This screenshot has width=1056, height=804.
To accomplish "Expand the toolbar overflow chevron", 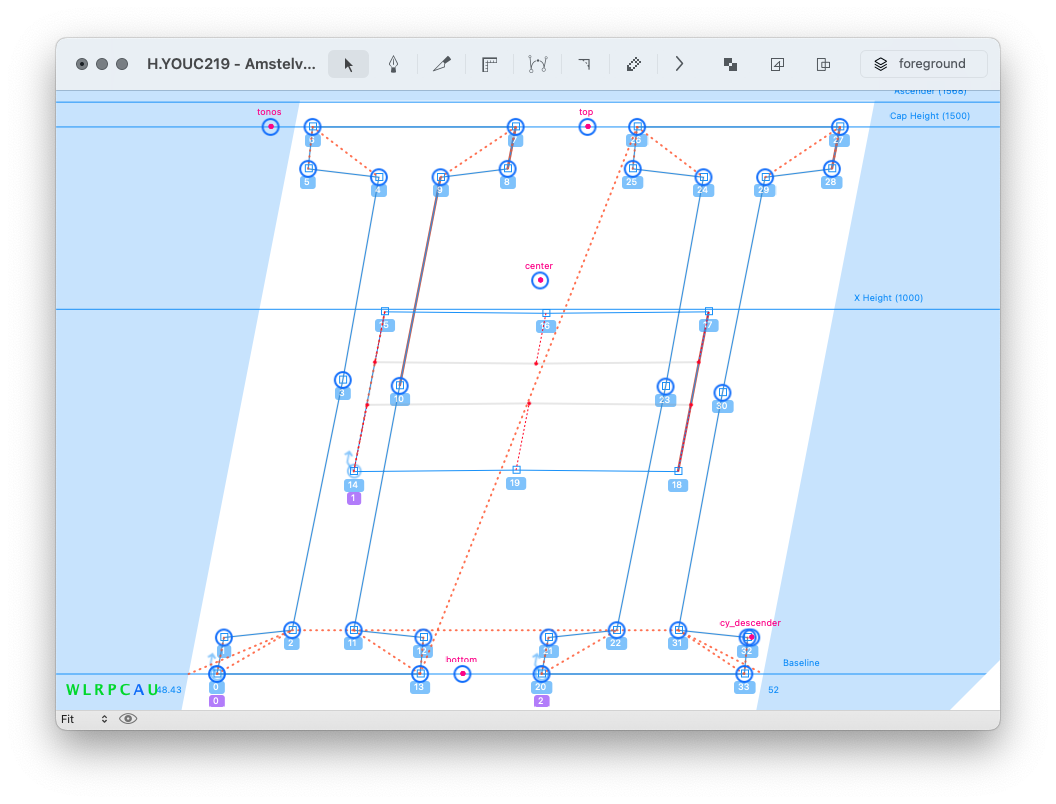I will point(680,64).
